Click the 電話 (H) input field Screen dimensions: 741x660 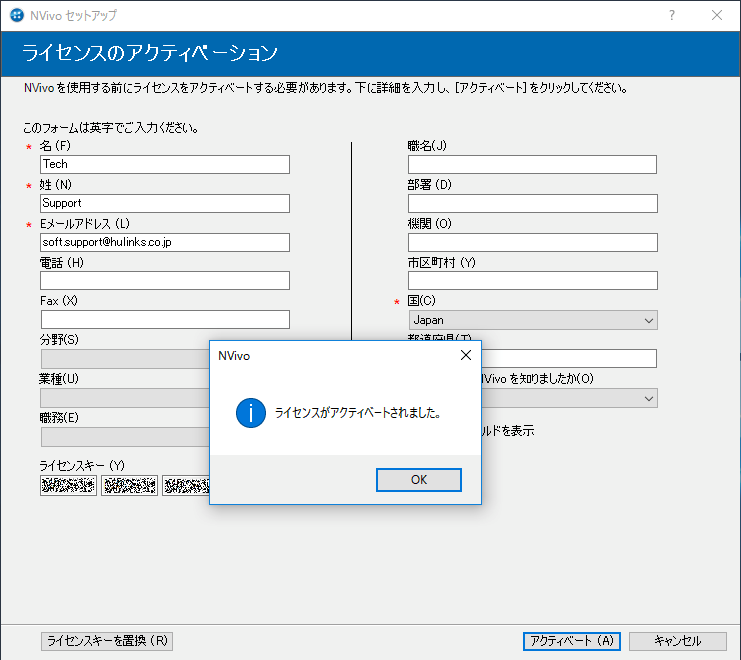point(165,281)
